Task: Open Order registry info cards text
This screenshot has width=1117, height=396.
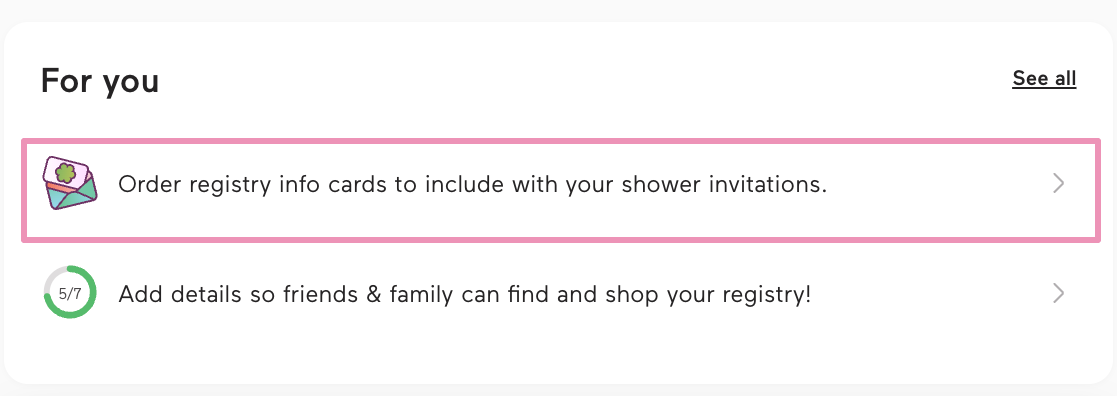Action: point(472,184)
